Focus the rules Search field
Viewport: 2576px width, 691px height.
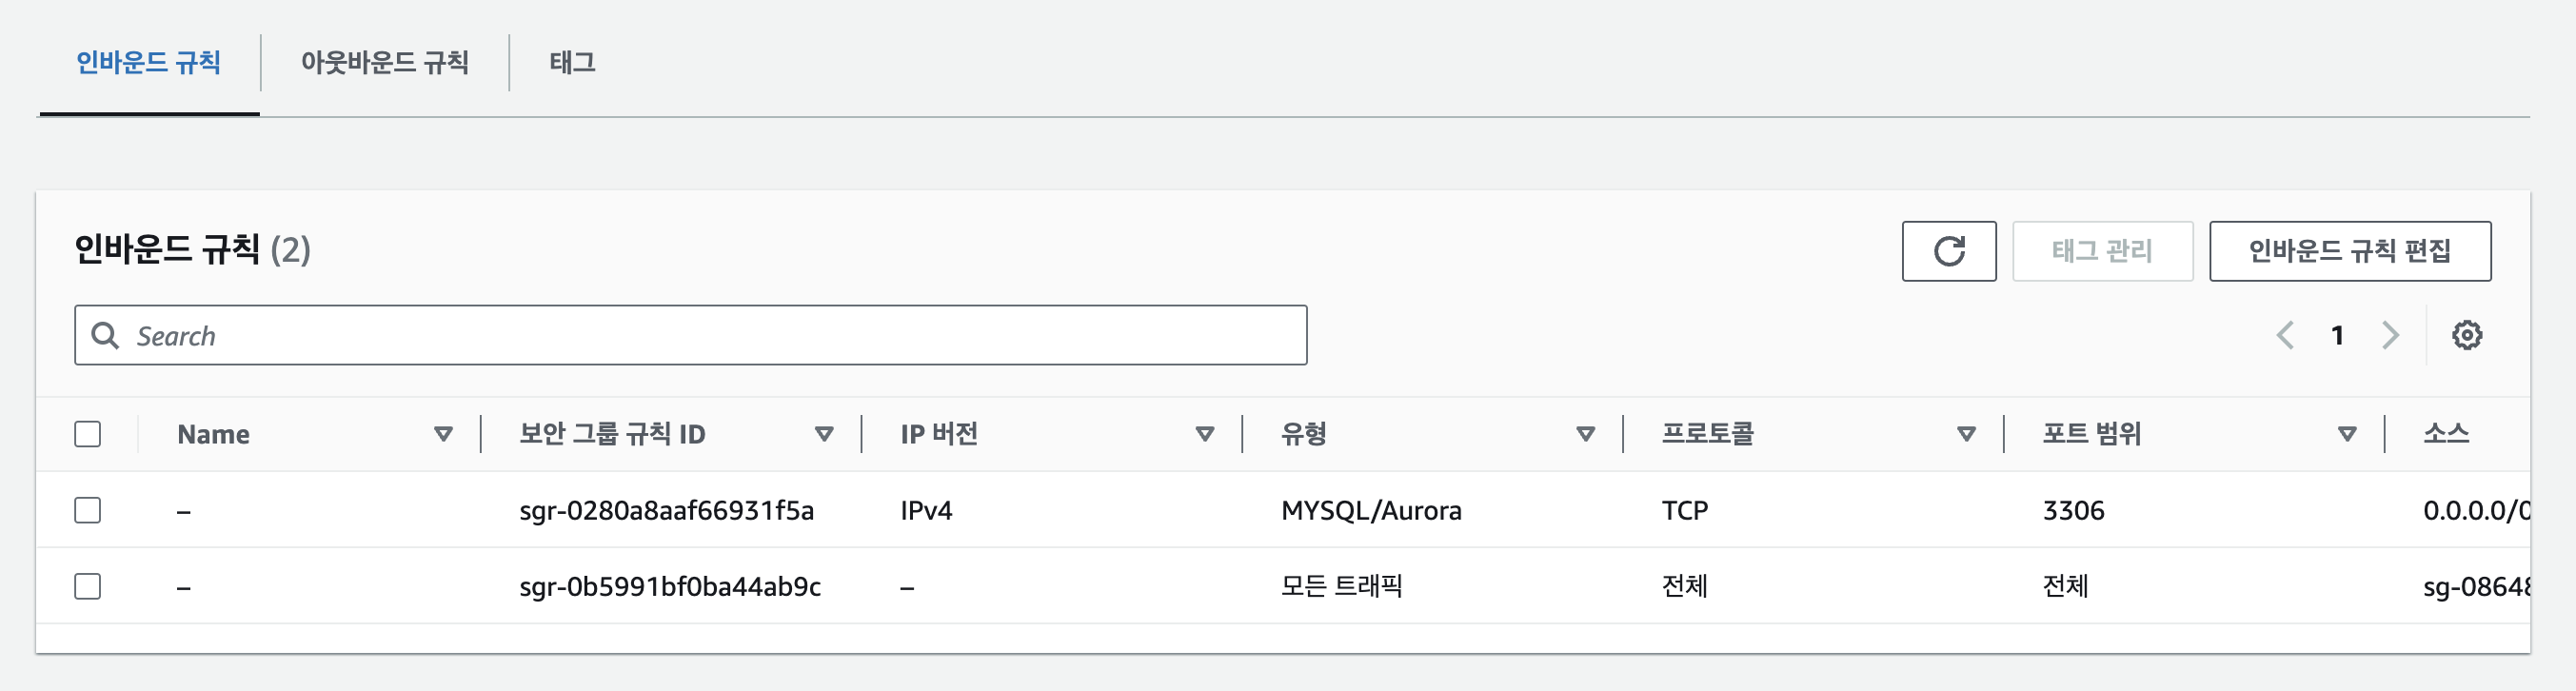[x=700, y=335]
